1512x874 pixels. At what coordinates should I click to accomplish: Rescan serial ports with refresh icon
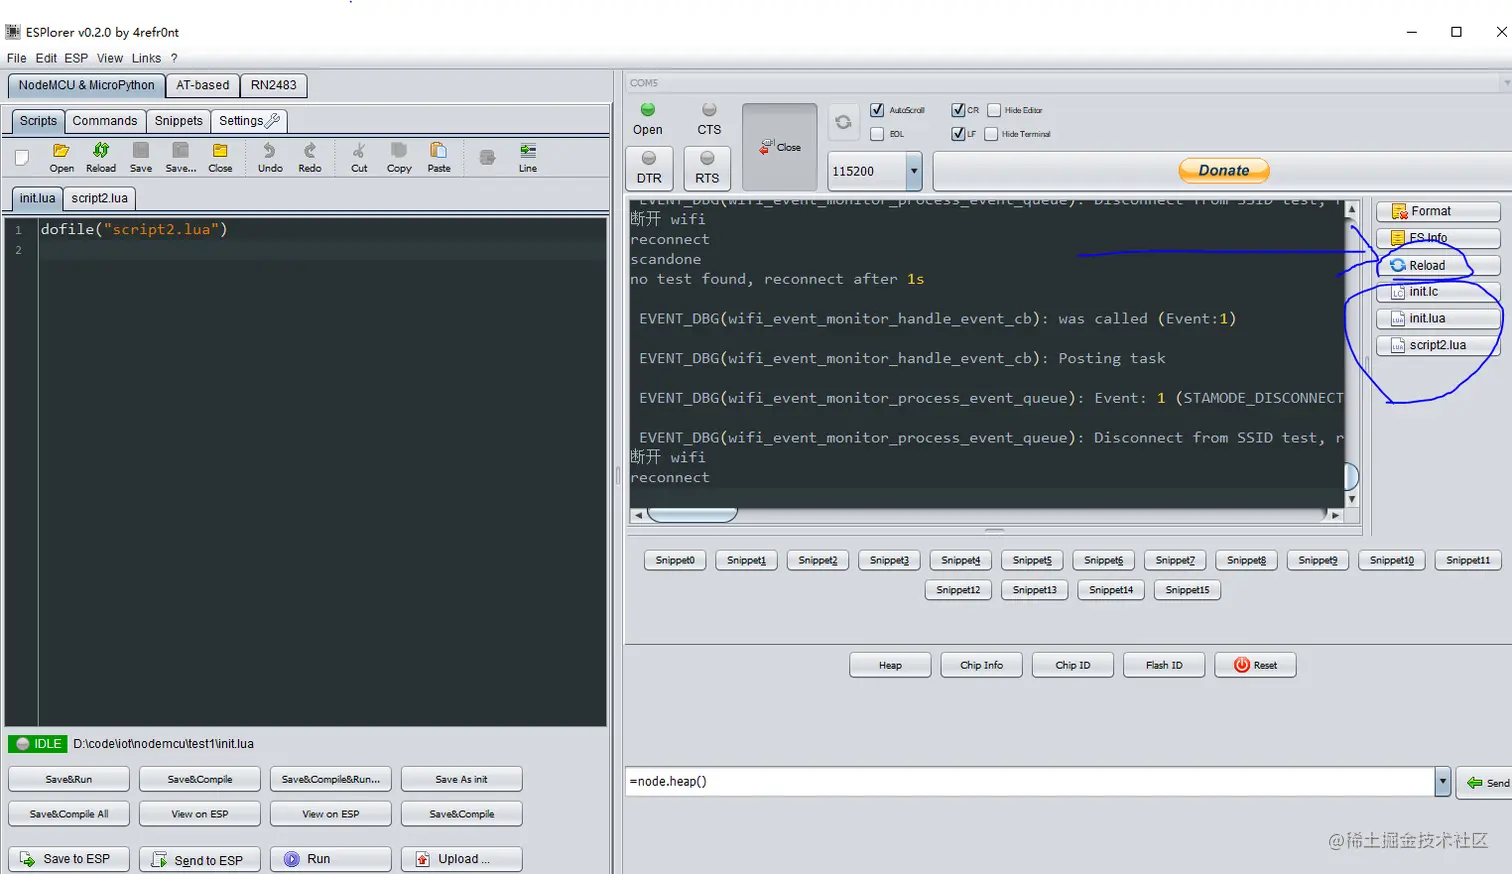point(843,122)
